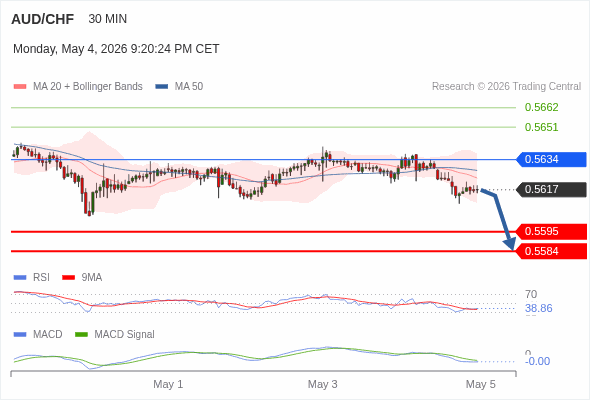Click the May 1 axis label
This screenshot has width=590, height=400.
(x=168, y=385)
